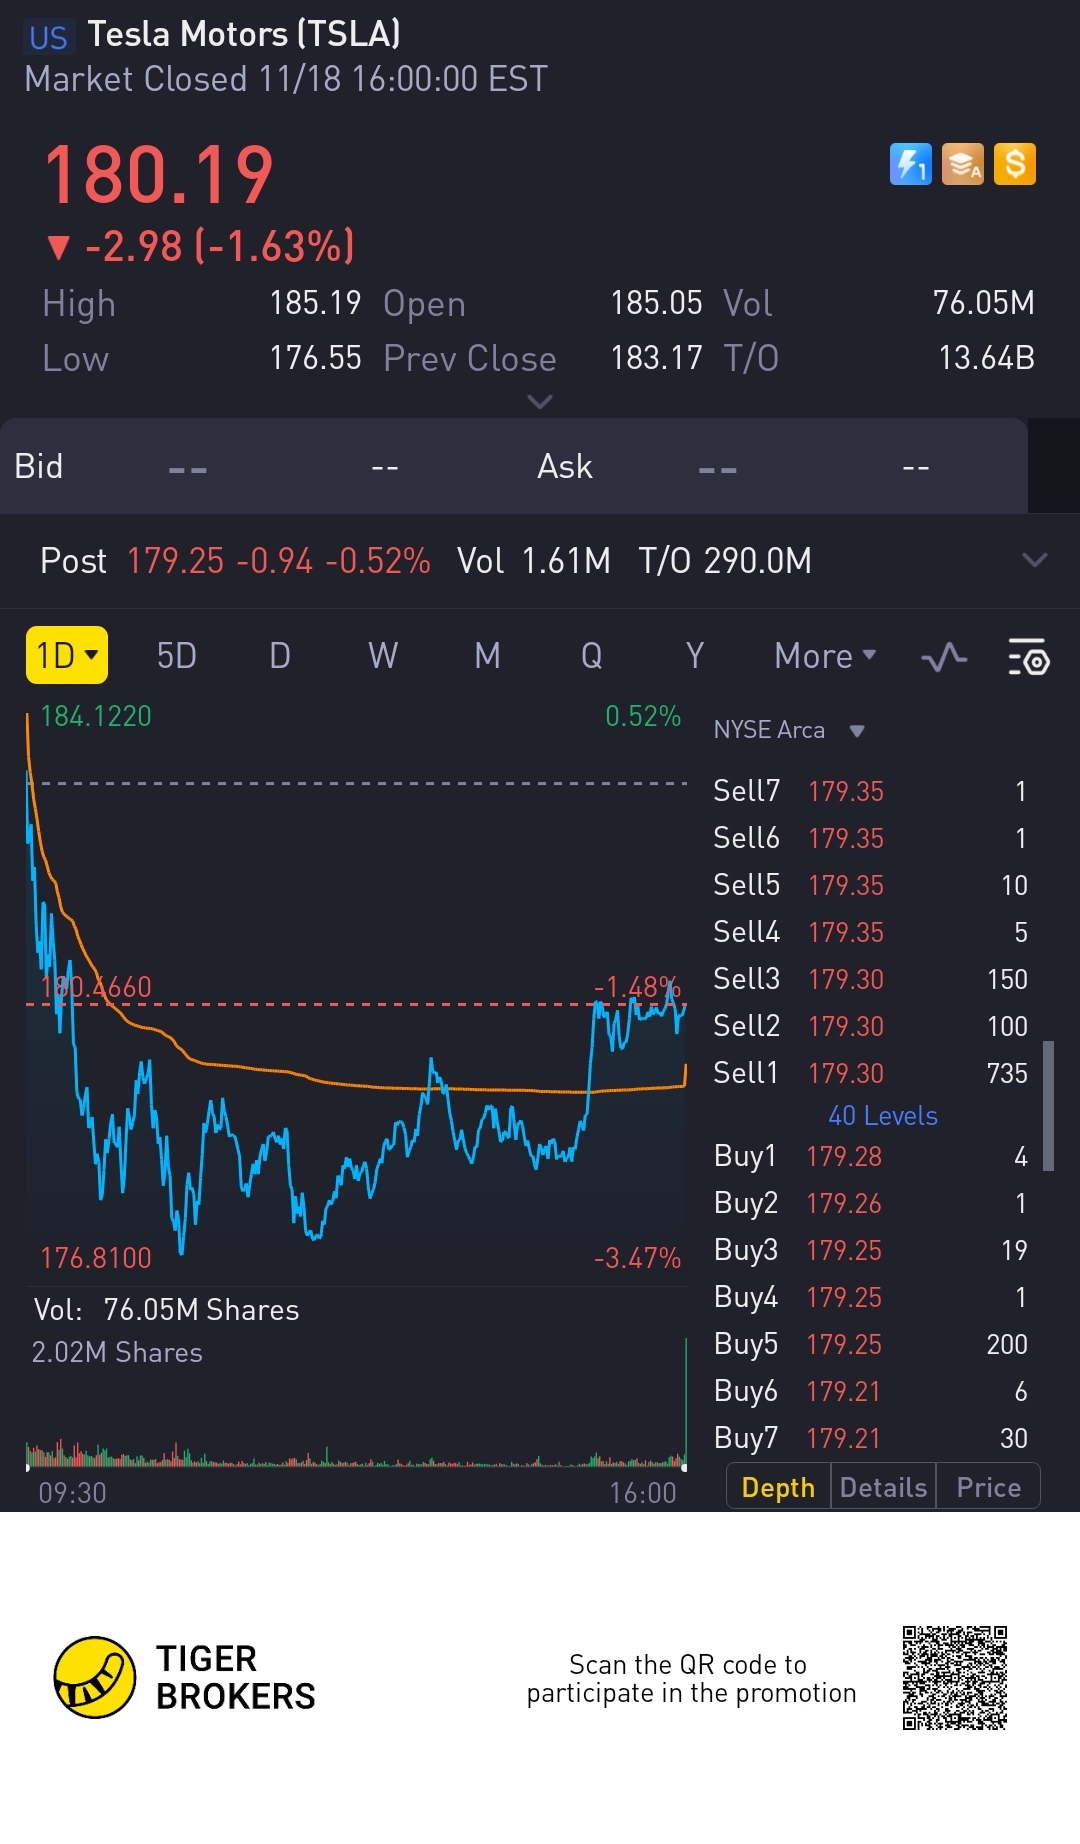
Task: Switch chart to M monthly timeframe
Action: pyautogui.click(x=487, y=656)
